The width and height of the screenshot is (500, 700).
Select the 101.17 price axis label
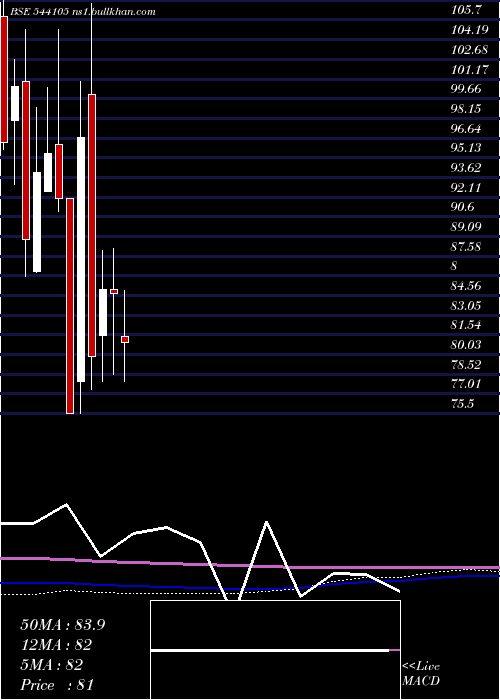[469, 69]
